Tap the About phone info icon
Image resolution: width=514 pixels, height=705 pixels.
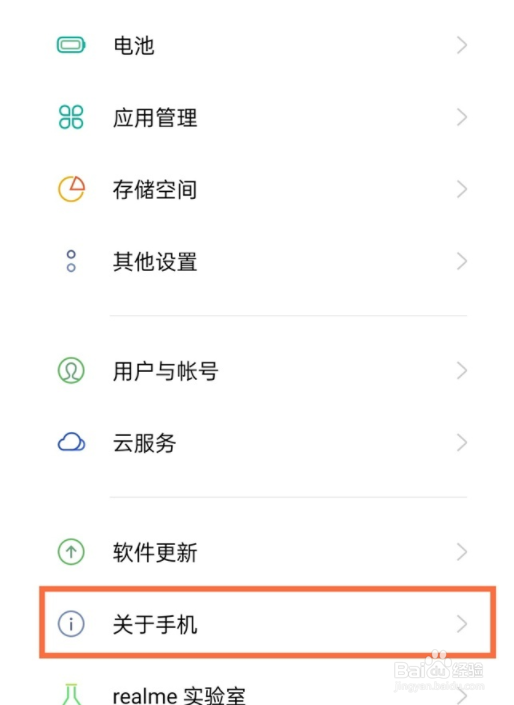71,624
